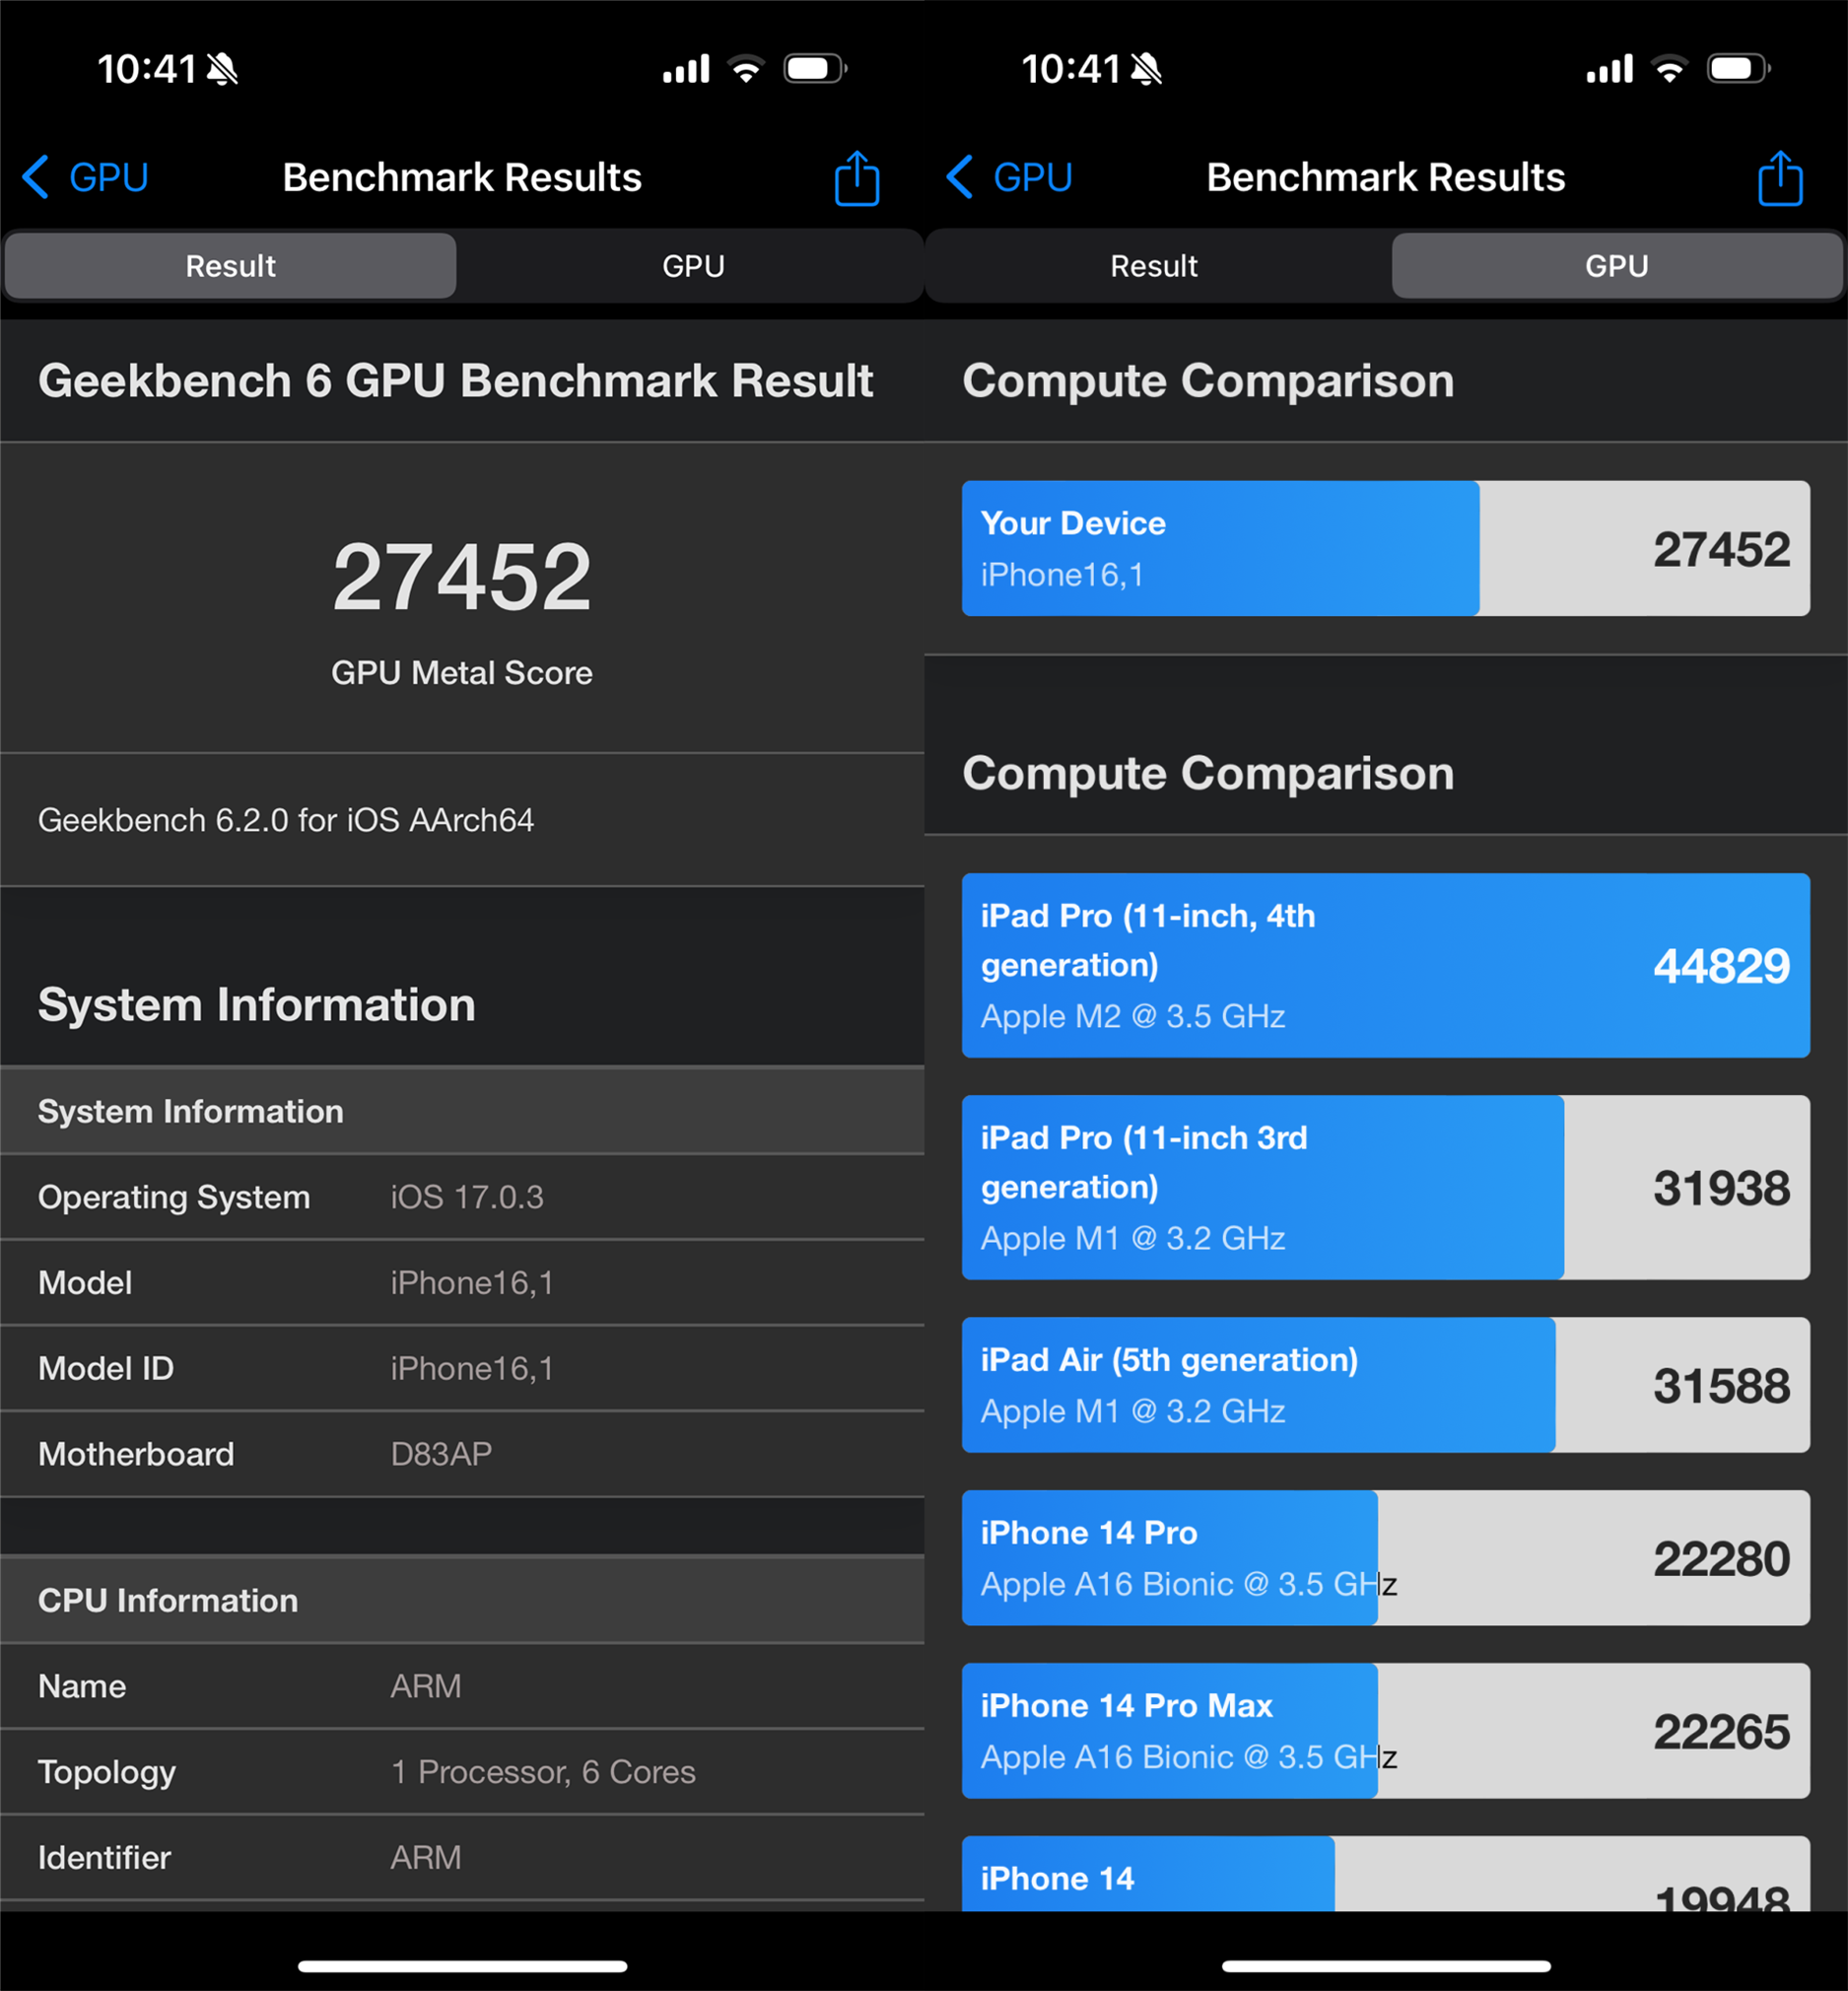The height and width of the screenshot is (1991, 1848).
Task: Tap the iPhone 14 Pro Max comparison entry
Action: tap(1386, 1731)
